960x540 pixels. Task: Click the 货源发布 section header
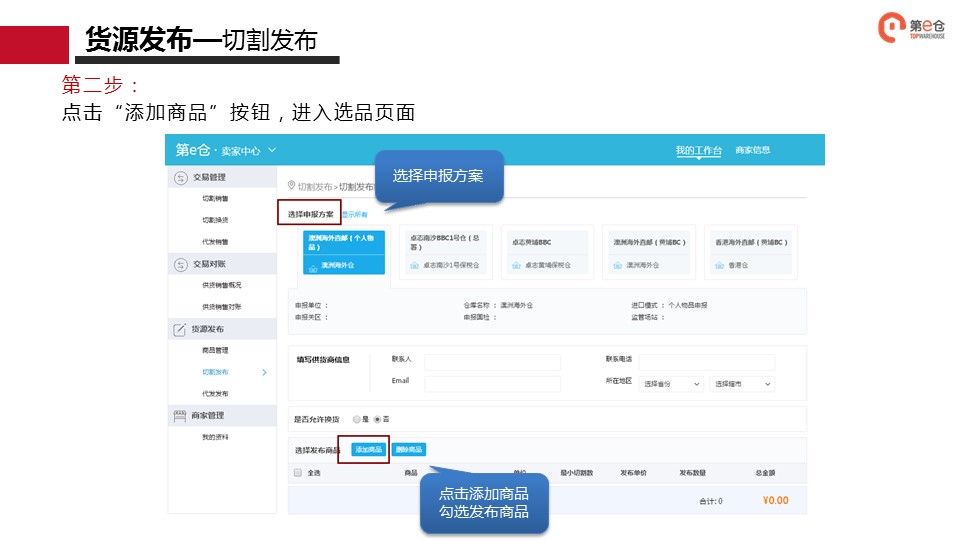point(222,330)
